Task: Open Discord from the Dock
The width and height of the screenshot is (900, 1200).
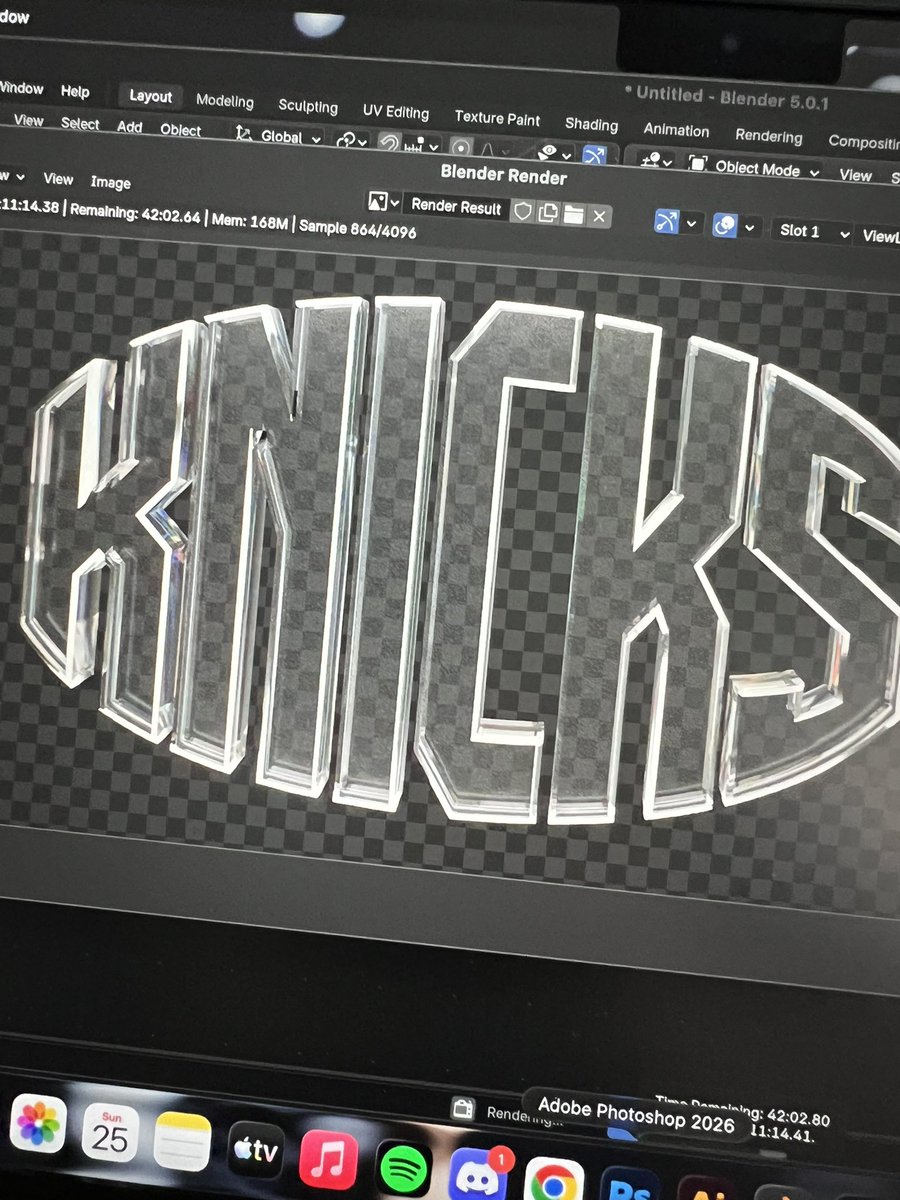Action: 478,1174
